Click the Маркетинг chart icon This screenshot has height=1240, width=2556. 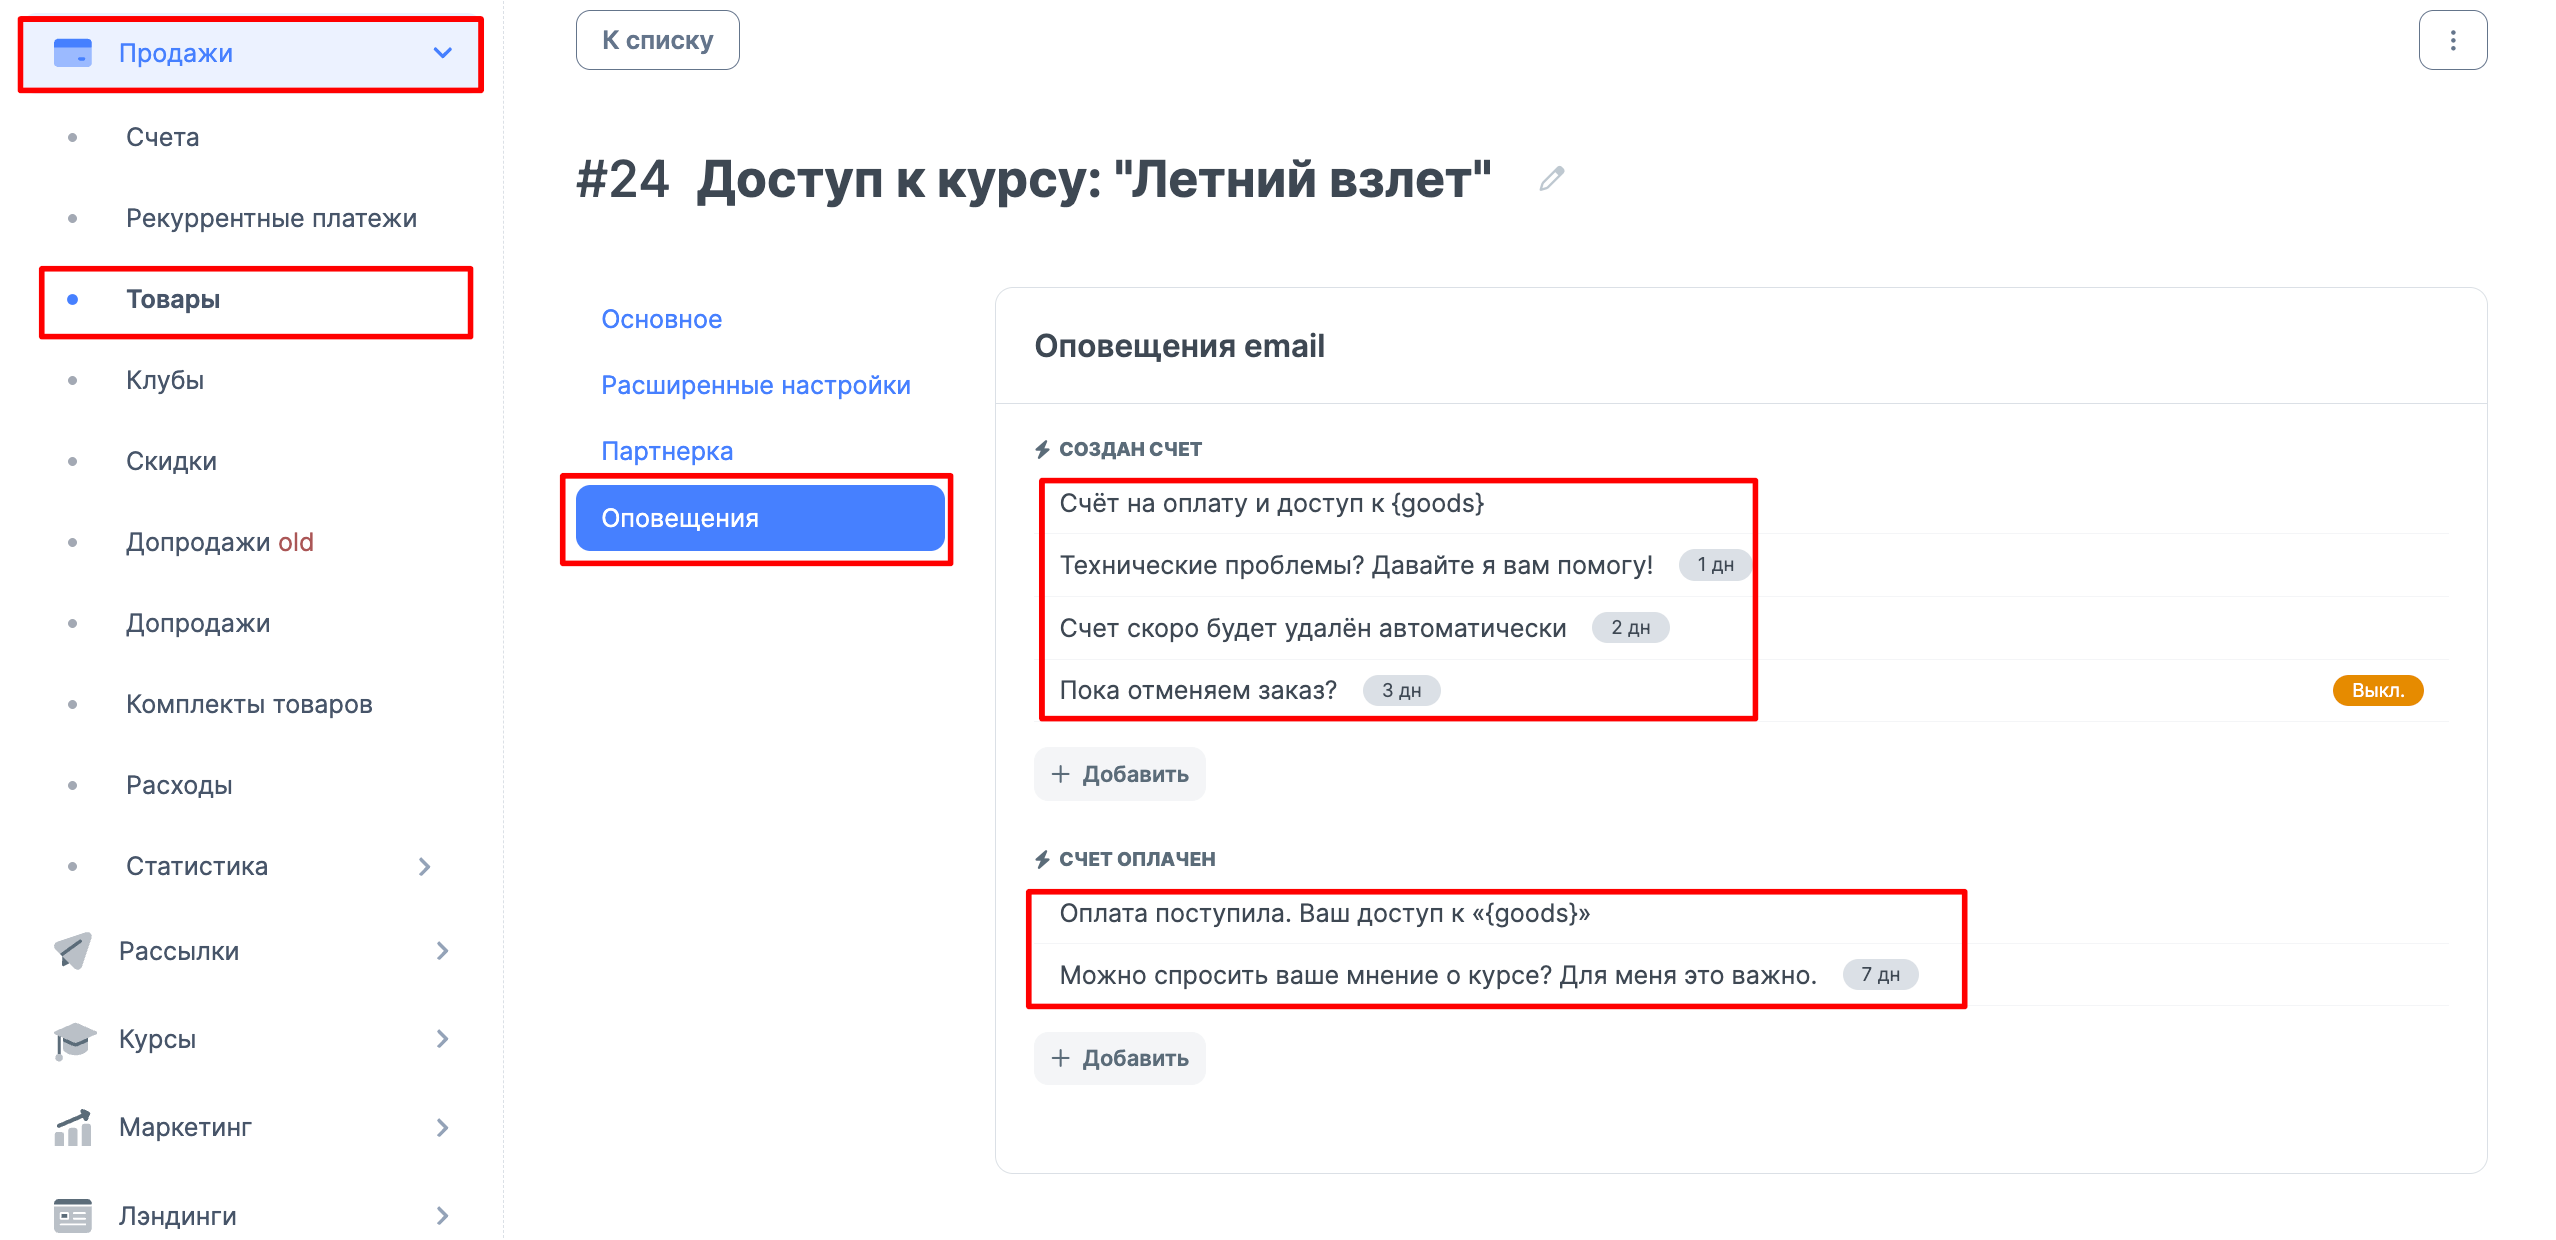73,1127
